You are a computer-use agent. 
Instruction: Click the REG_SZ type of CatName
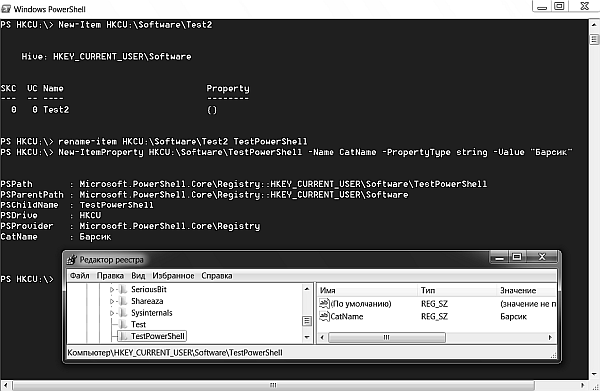[434, 316]
